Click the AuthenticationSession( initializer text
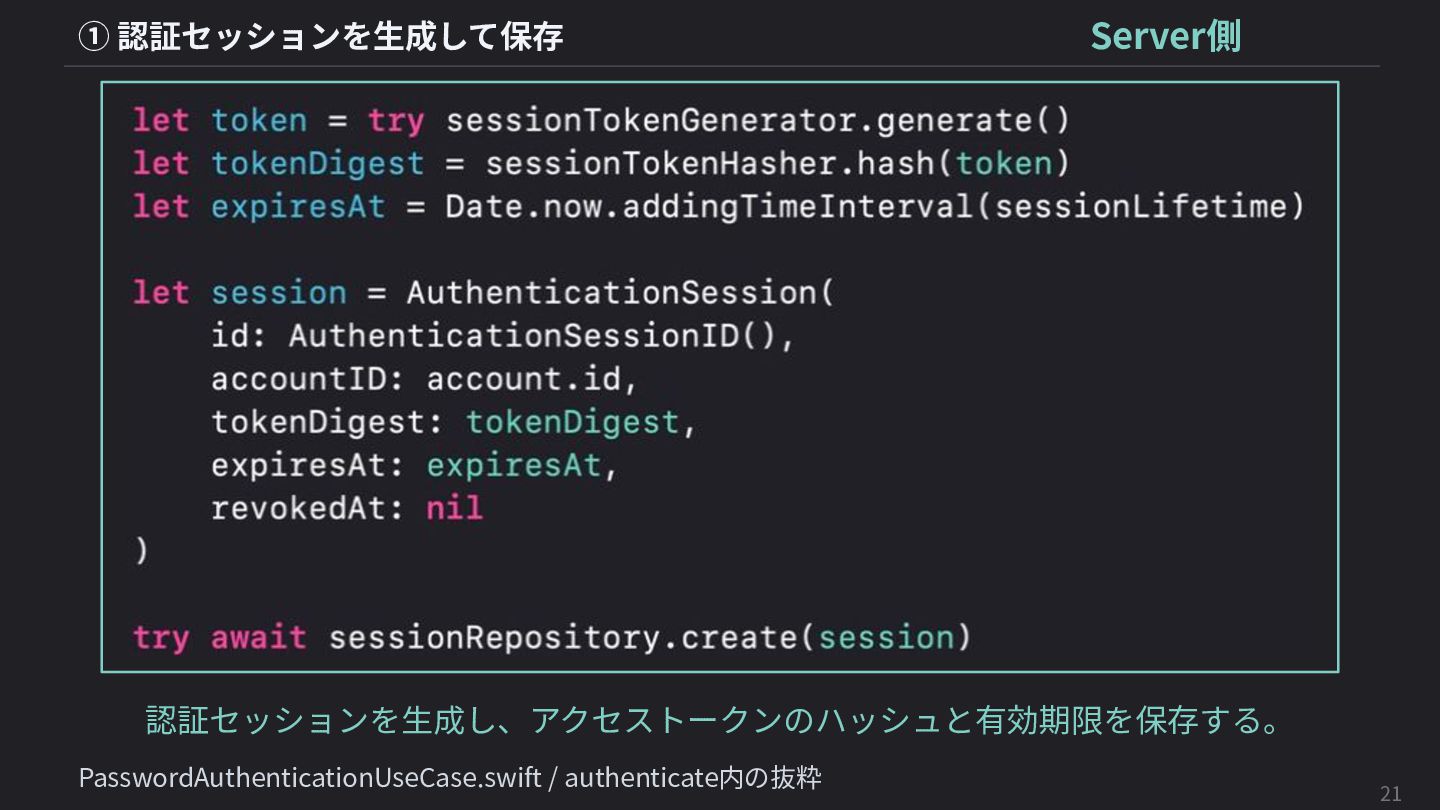 [620, 292]
